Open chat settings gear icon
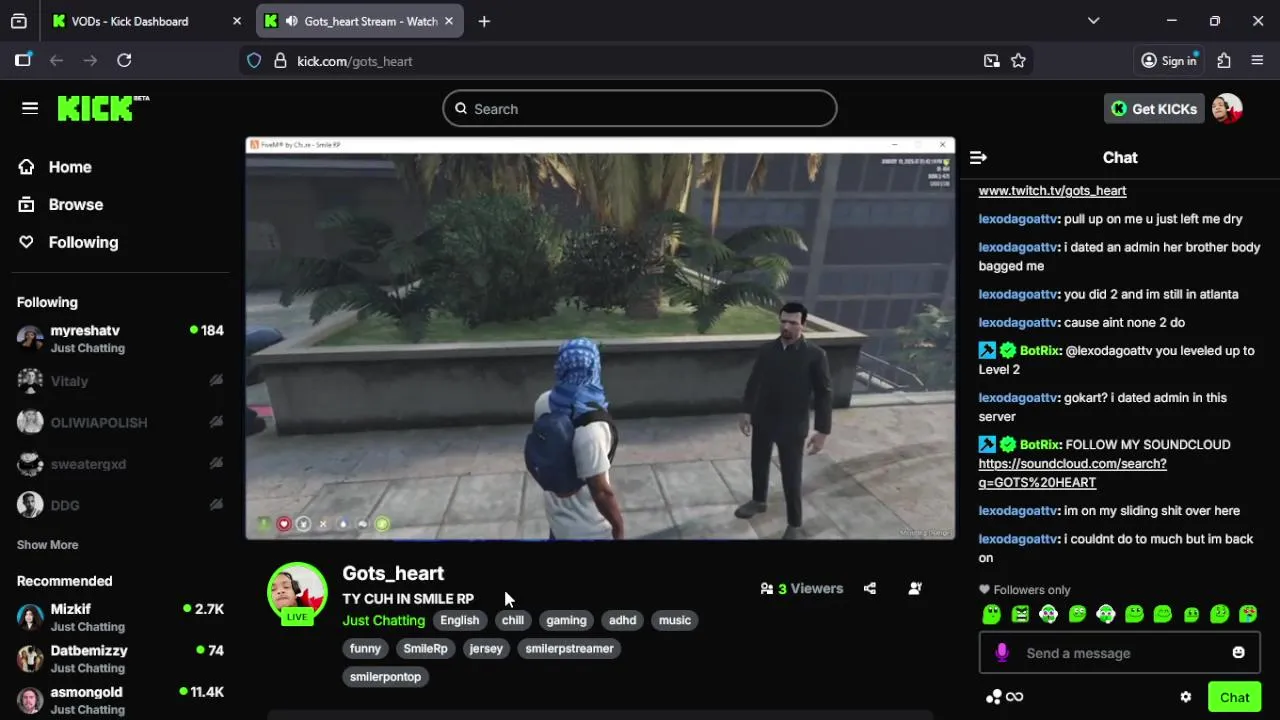The width and height of the screenshot is (1280, 720). (x=1186, y=698)
